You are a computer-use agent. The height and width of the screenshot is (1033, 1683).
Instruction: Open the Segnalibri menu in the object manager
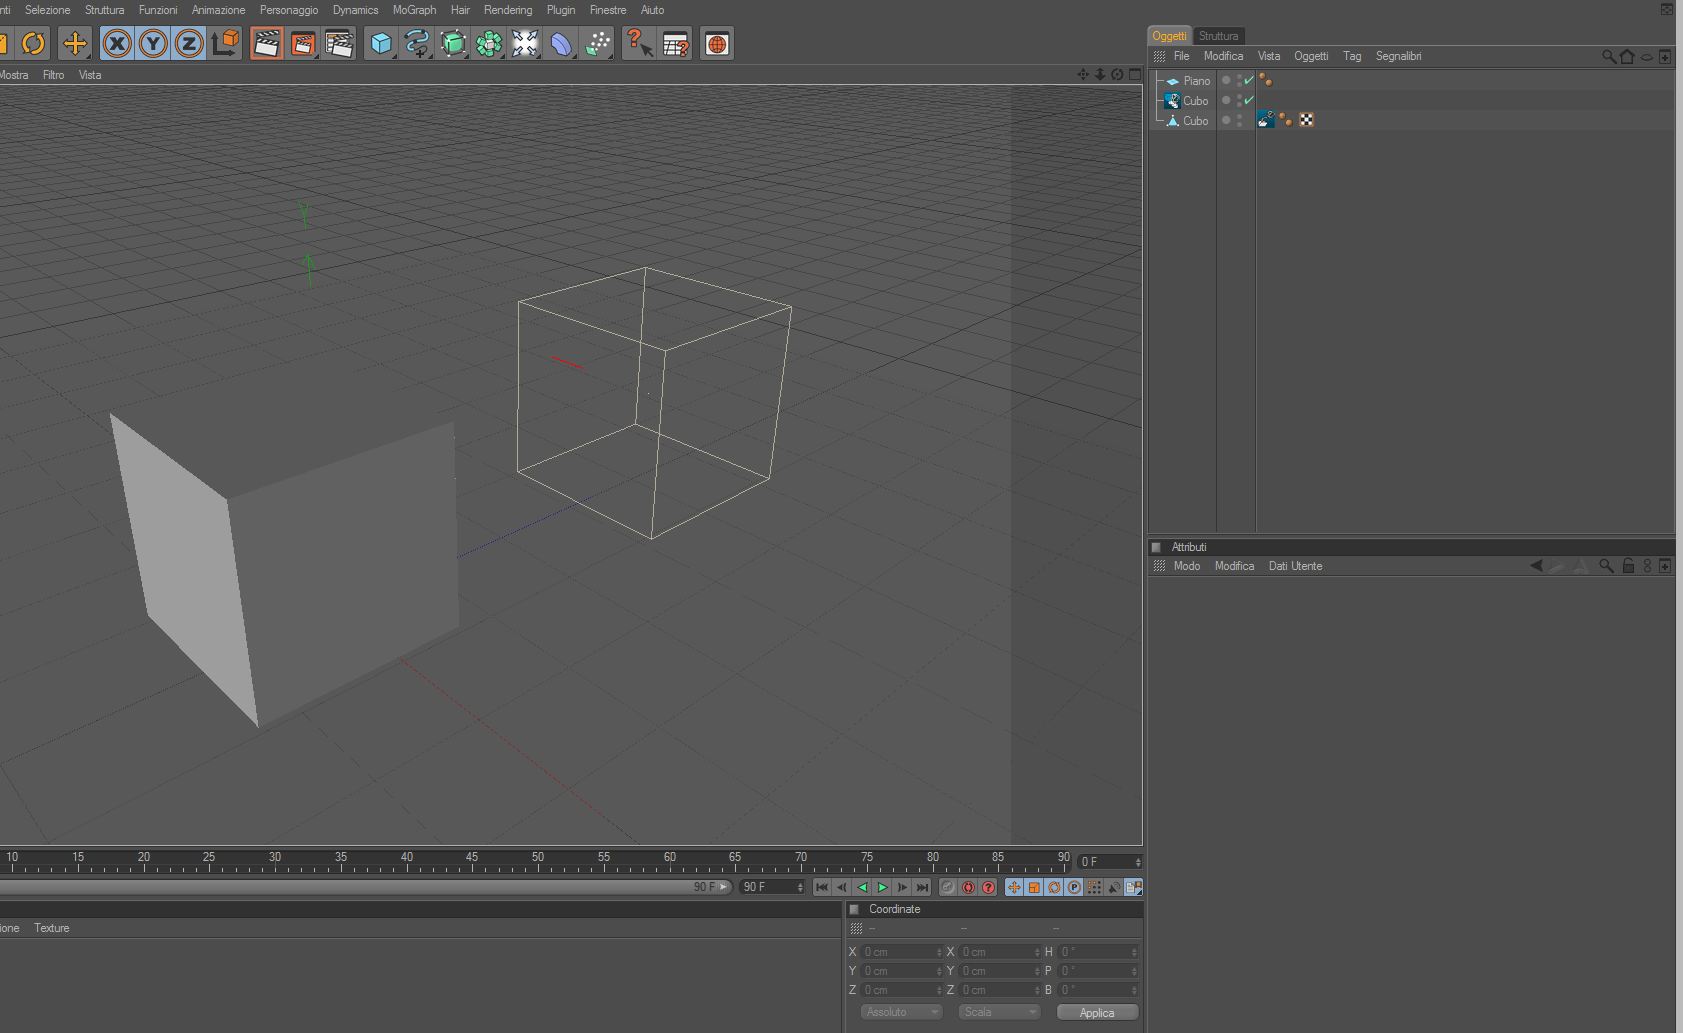click(x=1398, y=56)
